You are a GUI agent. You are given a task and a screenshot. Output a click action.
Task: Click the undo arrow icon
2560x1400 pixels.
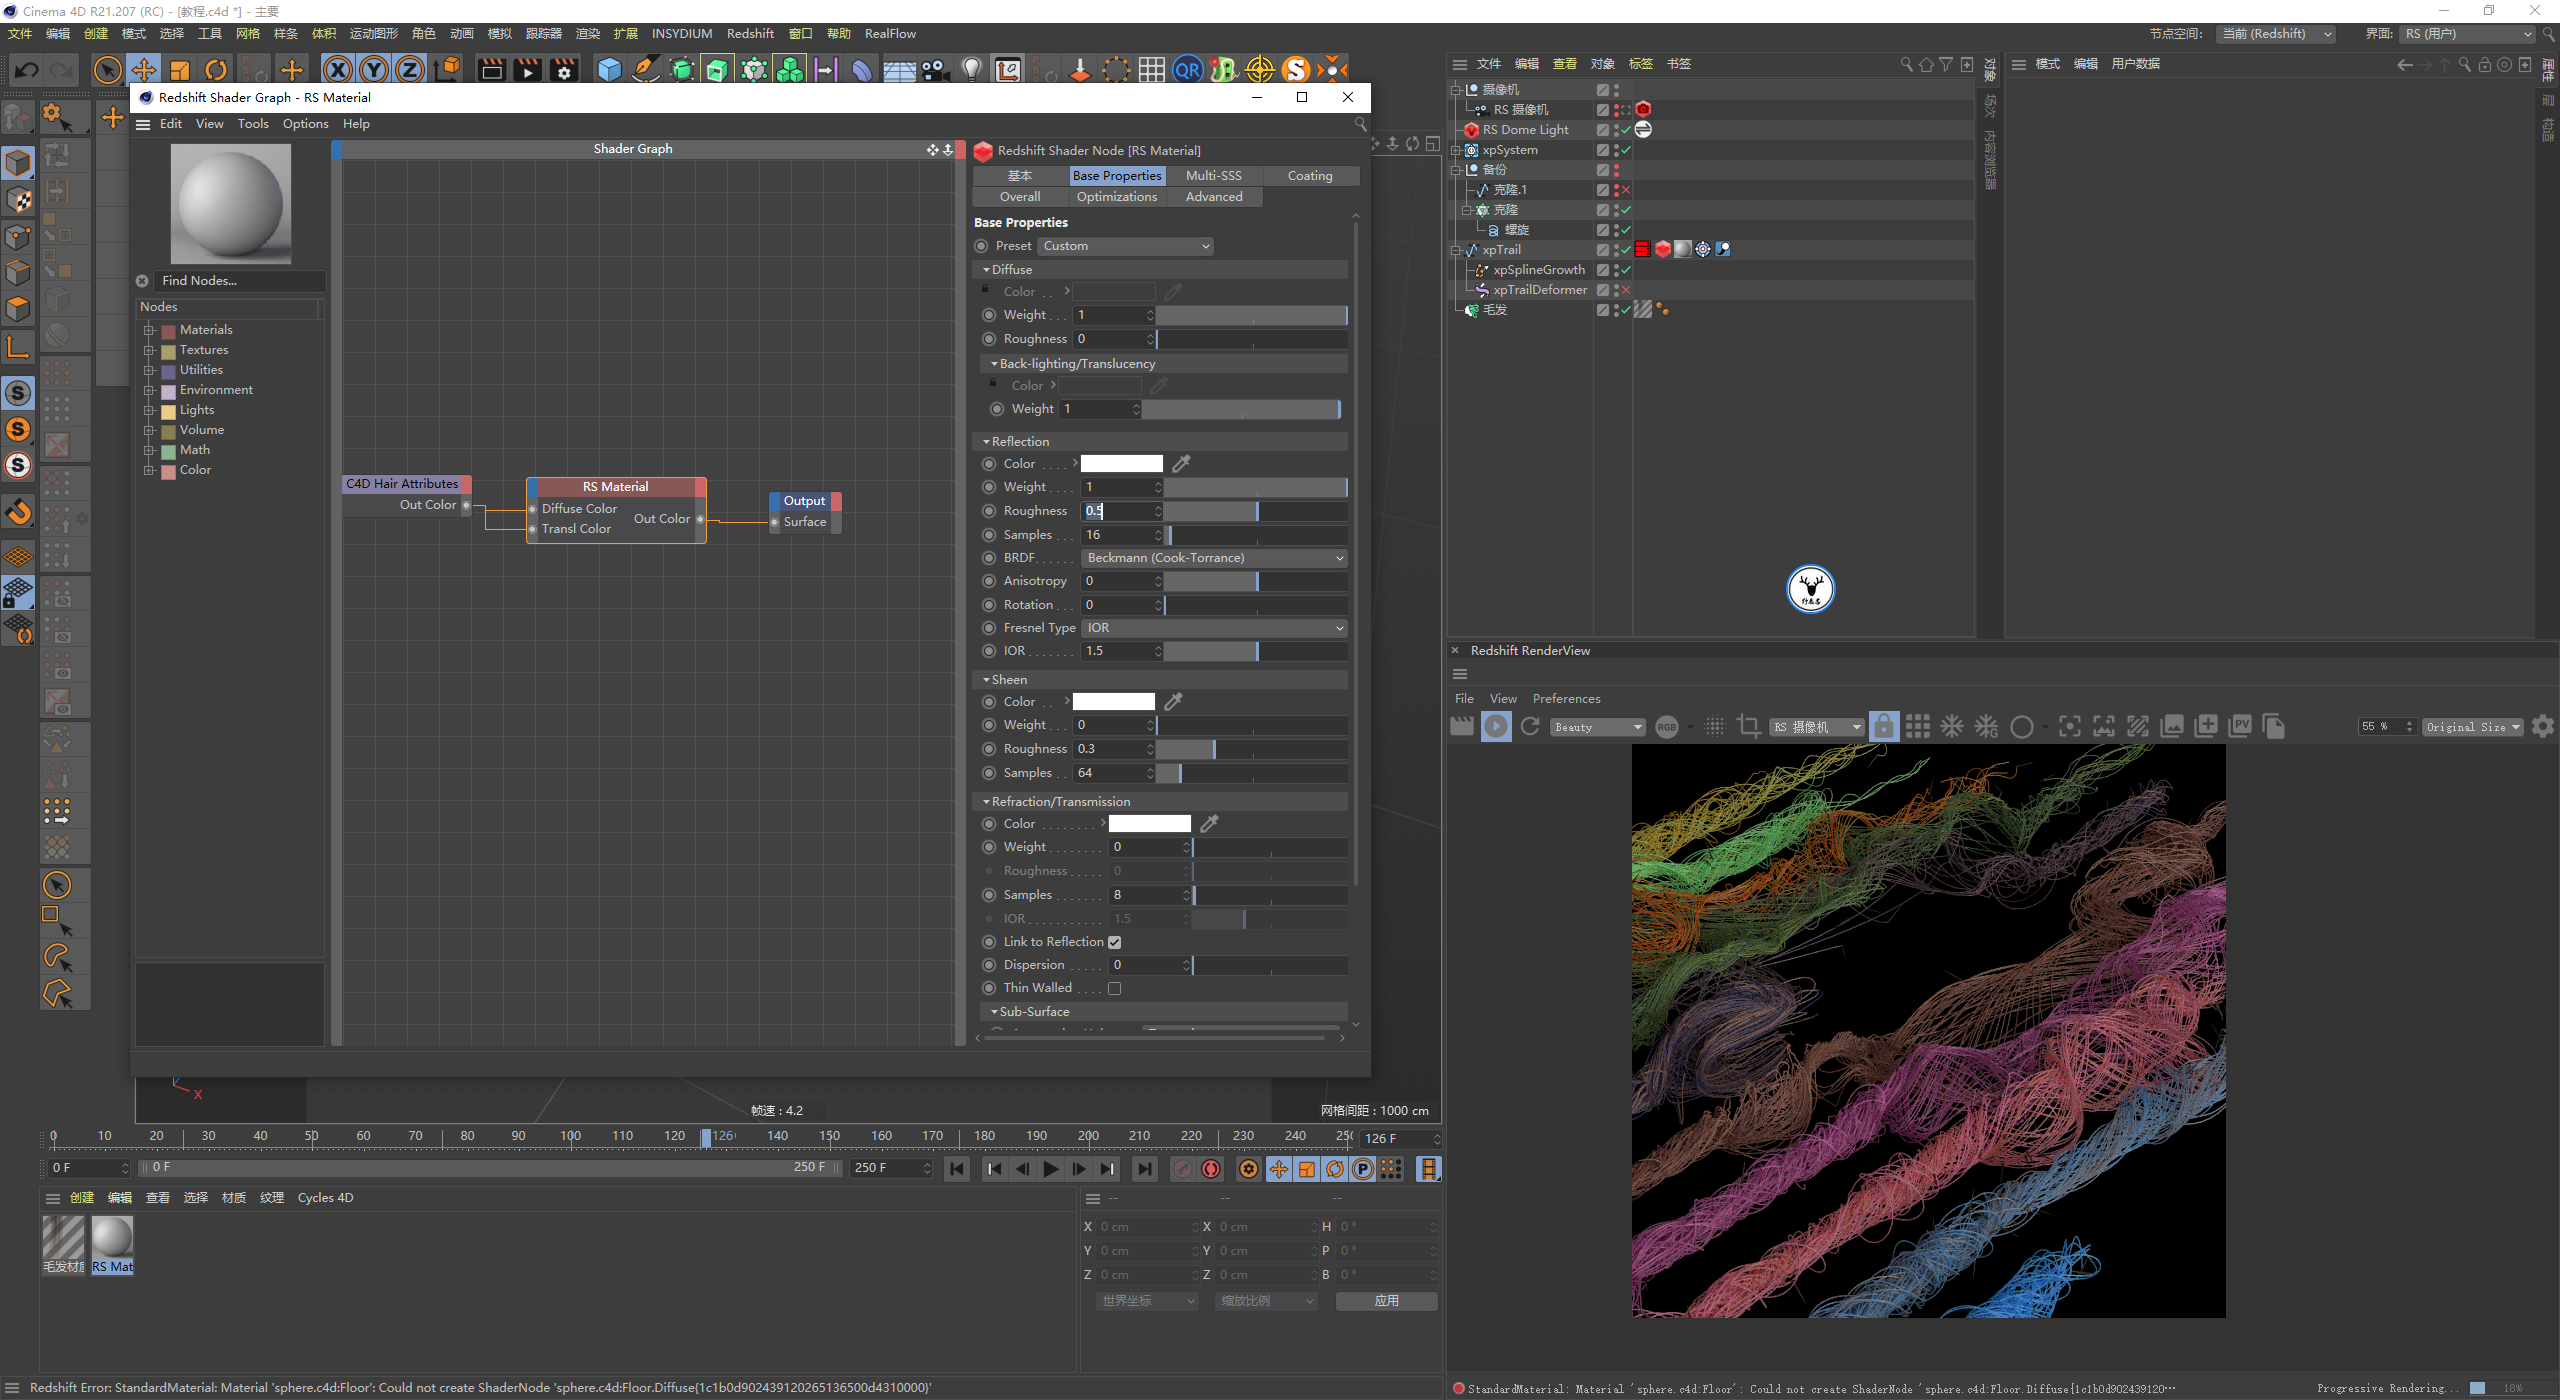point(27,70)
